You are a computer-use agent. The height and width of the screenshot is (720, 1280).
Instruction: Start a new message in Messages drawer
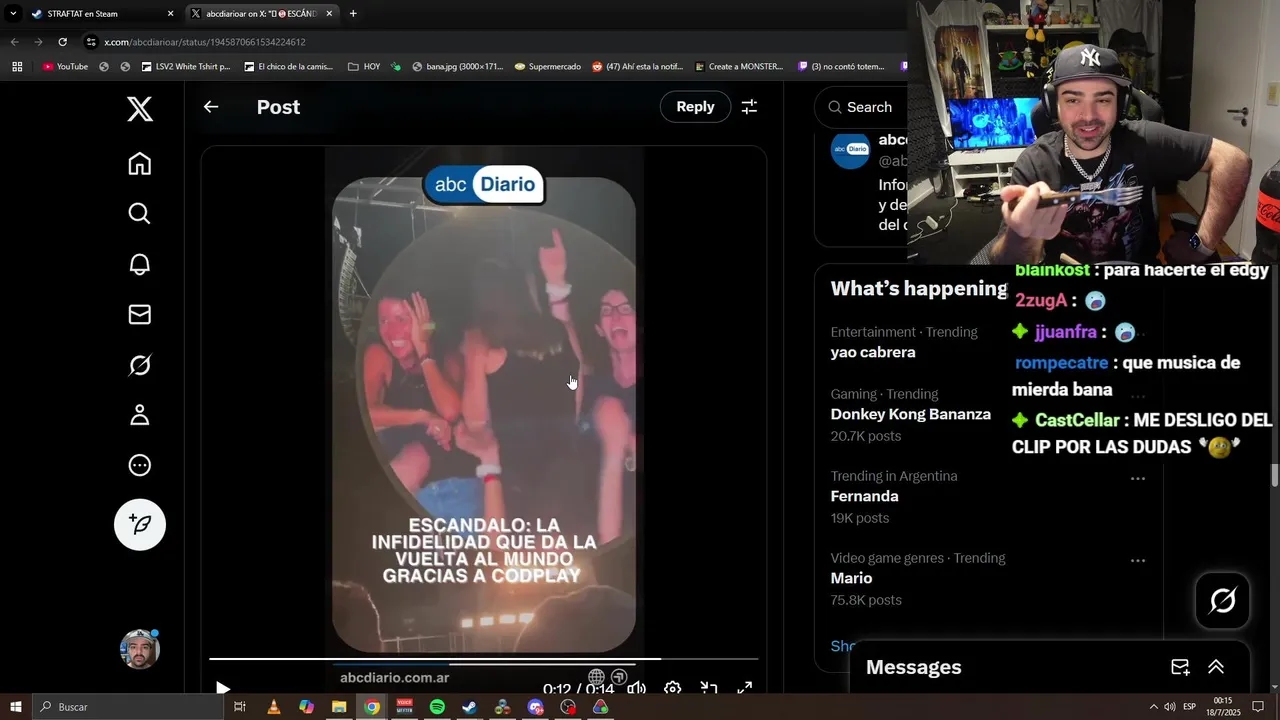coord(1180,667)
